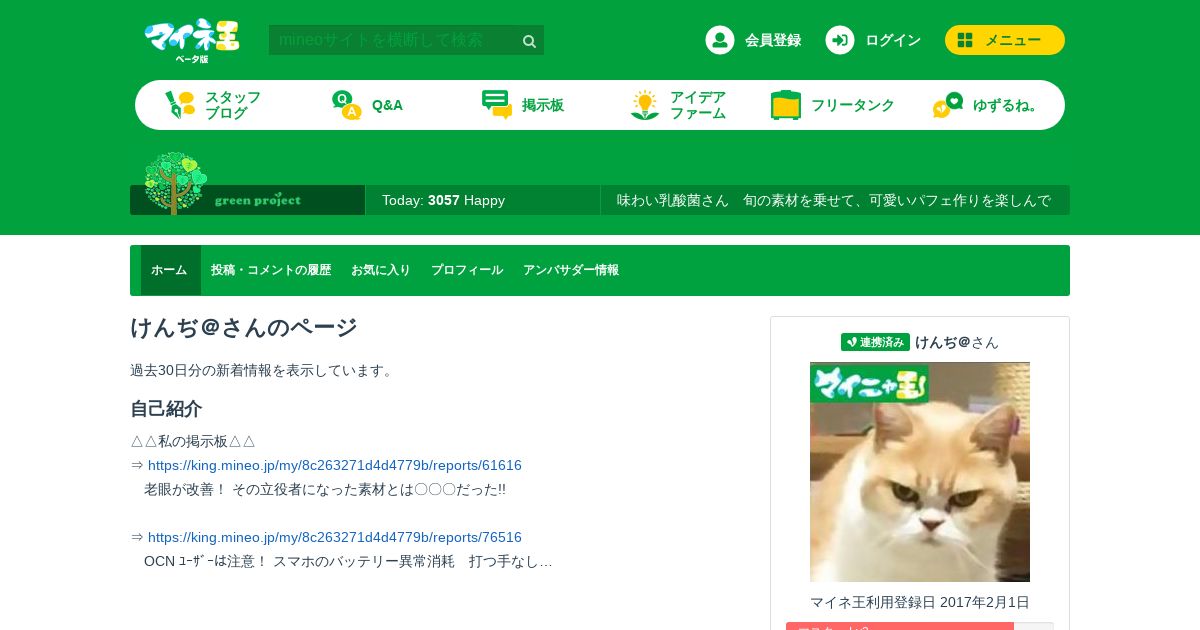Click the green project tree banner

click(247, 185)
